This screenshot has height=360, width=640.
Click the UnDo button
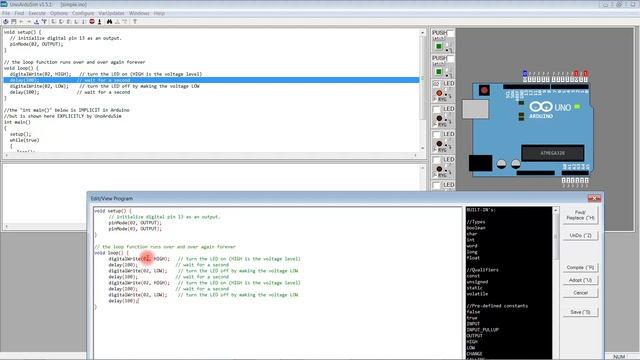point(580,236)
